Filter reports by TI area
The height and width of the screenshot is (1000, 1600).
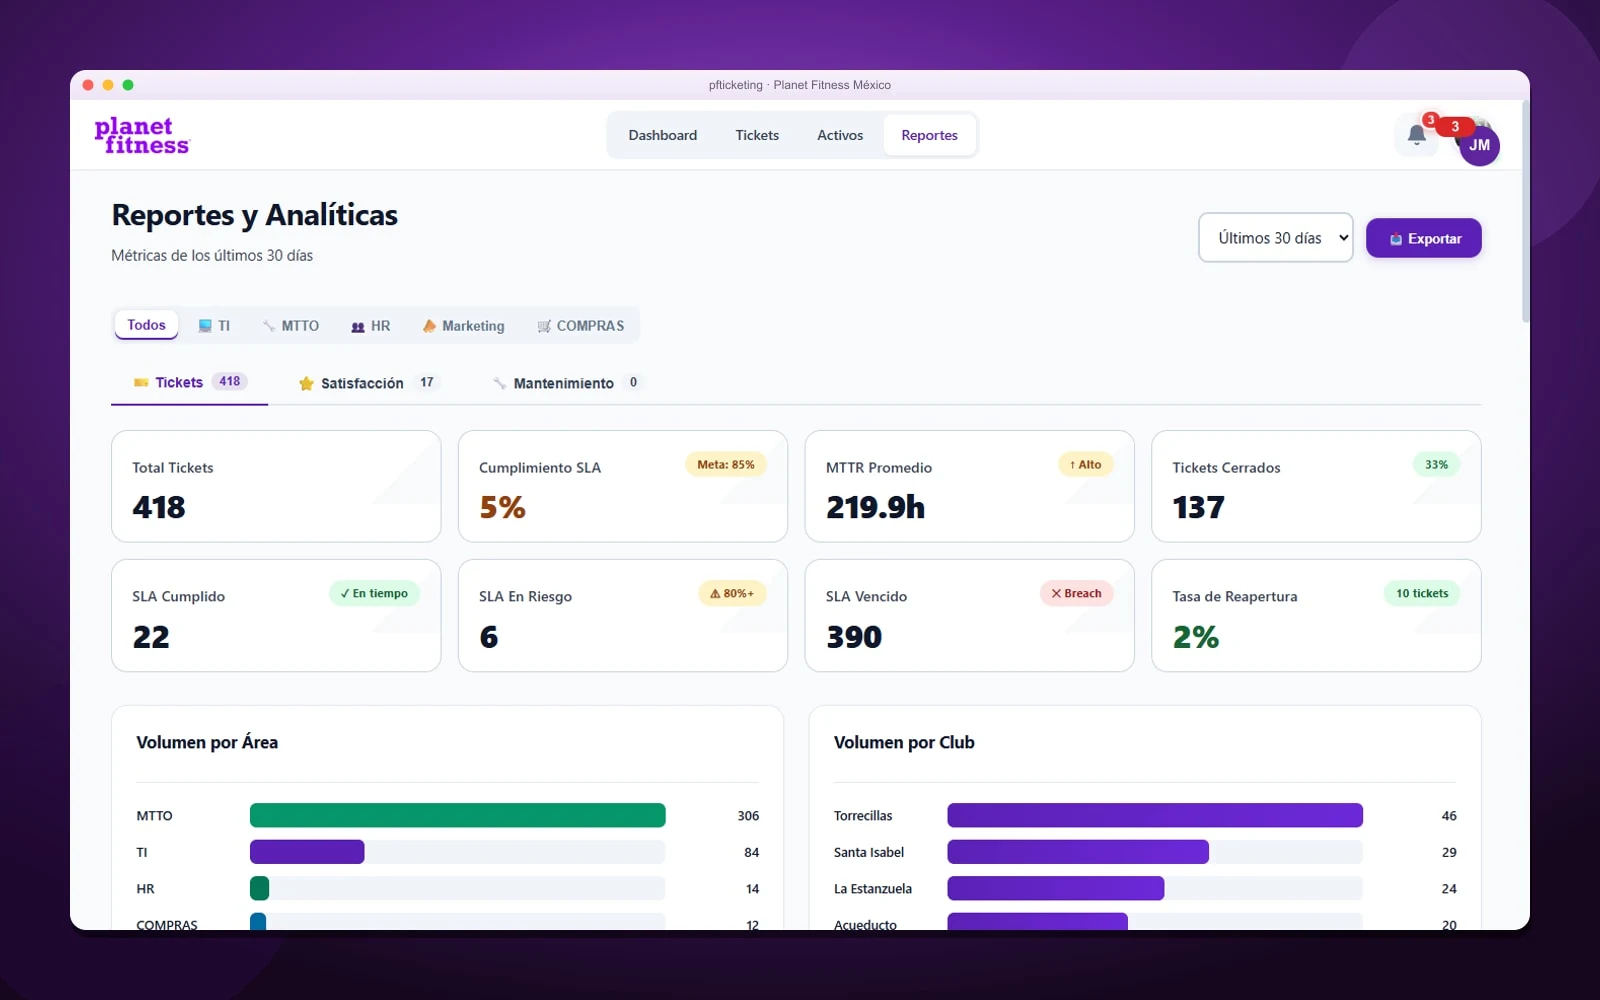(214, 326)
